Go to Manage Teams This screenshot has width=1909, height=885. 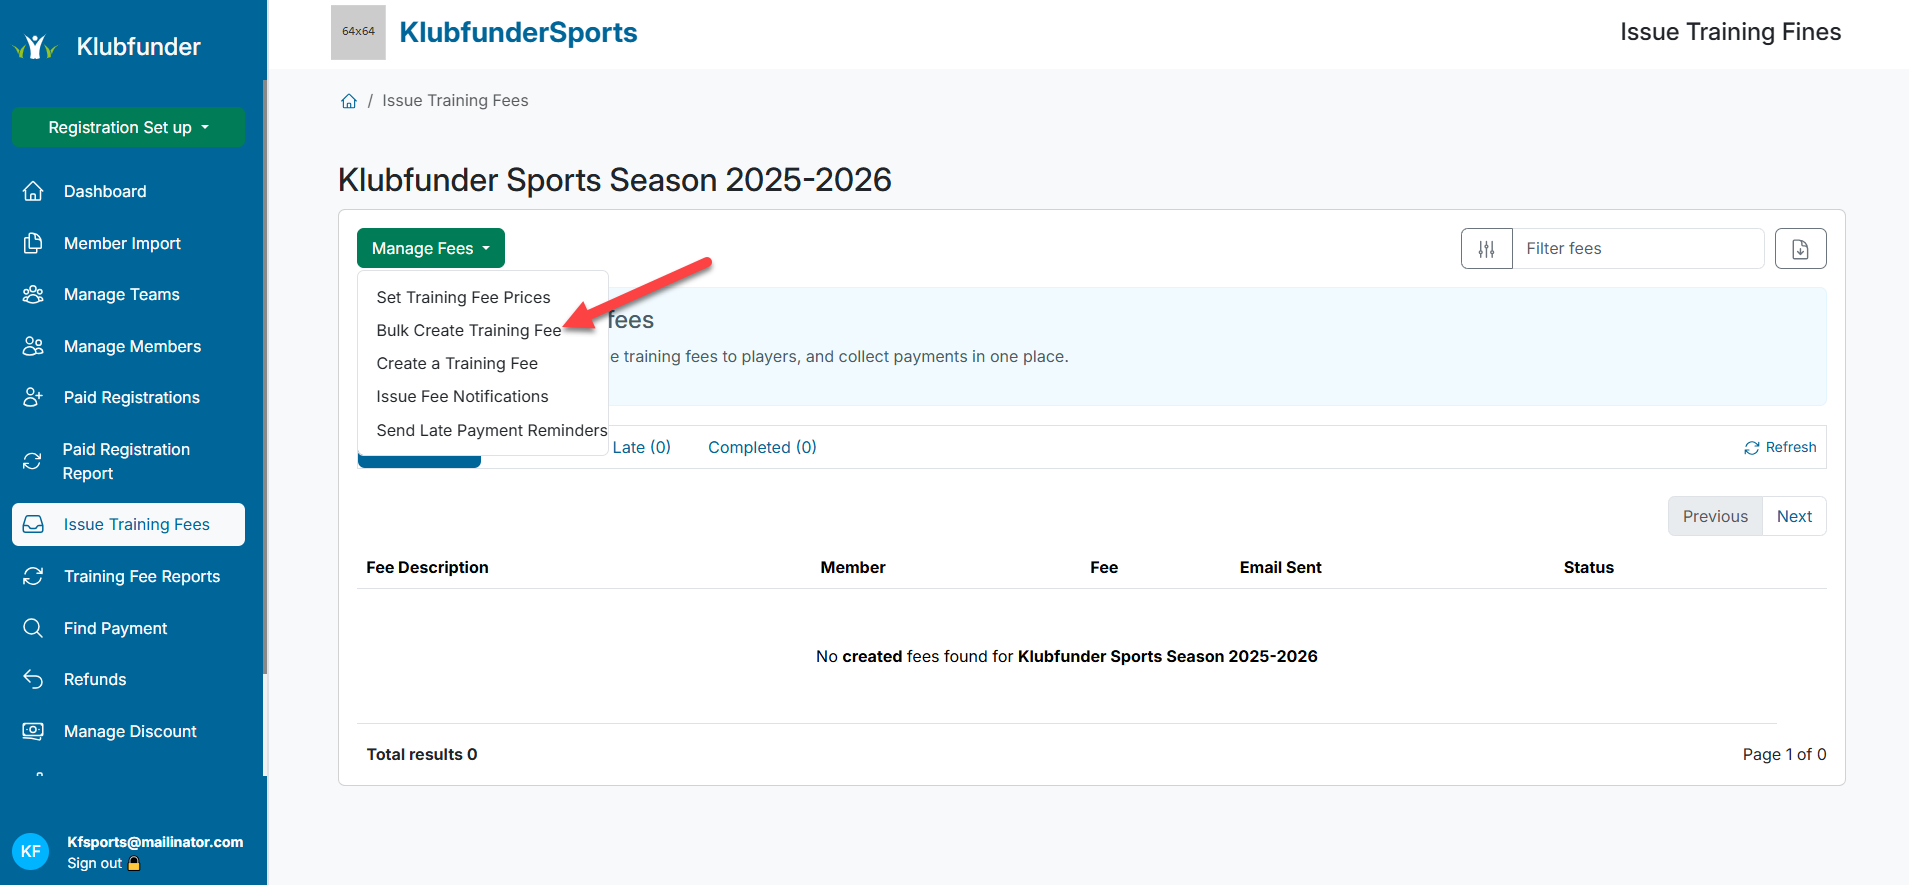pyautogui.click(x=121, y=294)
